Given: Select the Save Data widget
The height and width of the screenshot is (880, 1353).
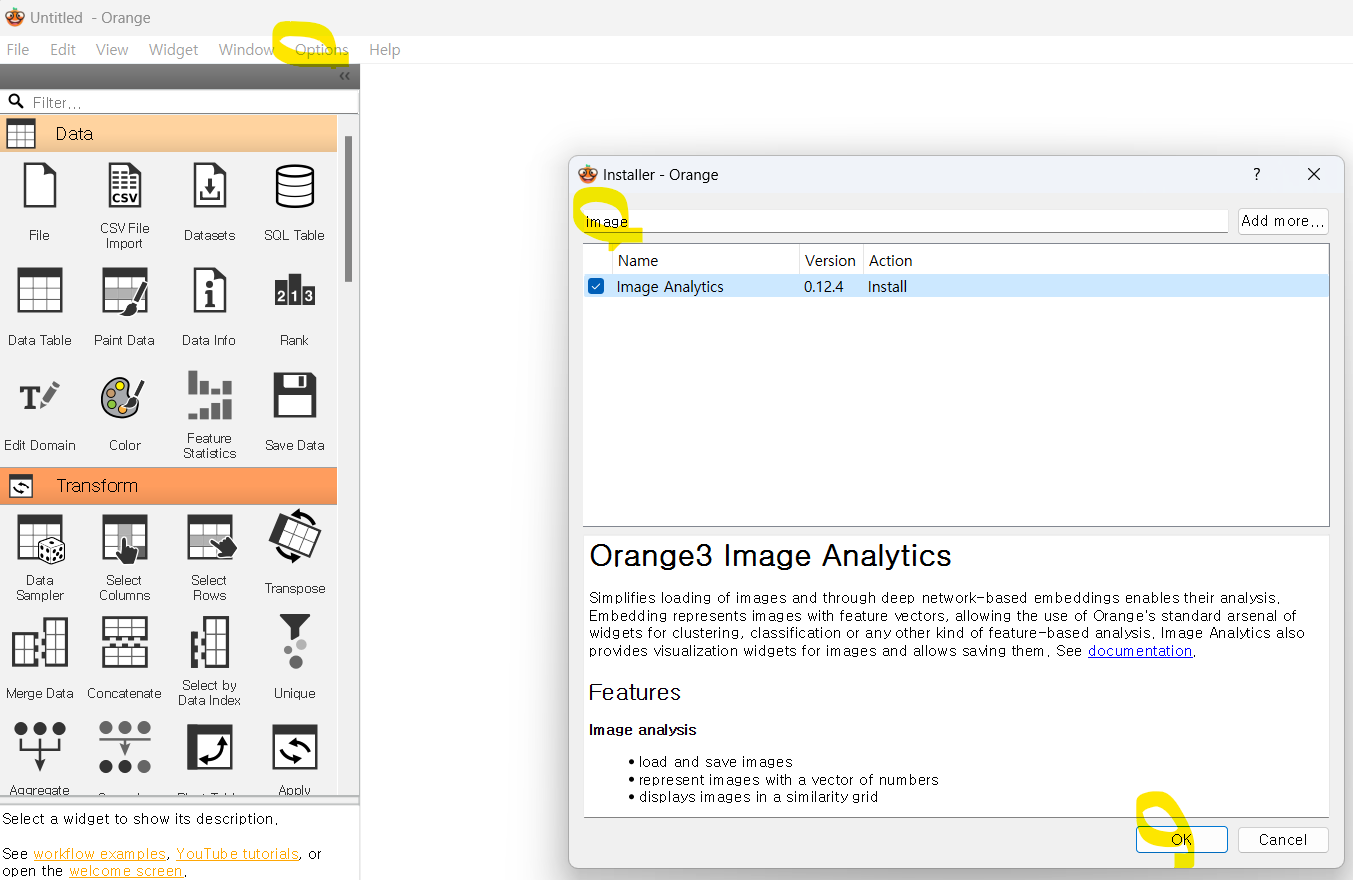Looking at the screenshot, I should click(x=294, y=411).
